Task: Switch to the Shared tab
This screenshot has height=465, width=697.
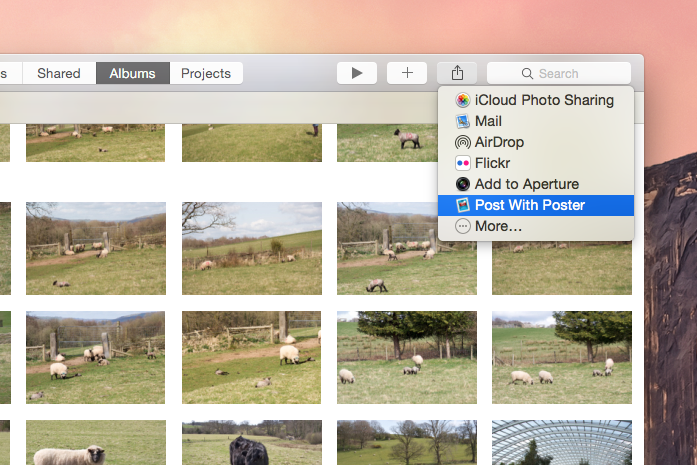Action: [x=59, y=73]
